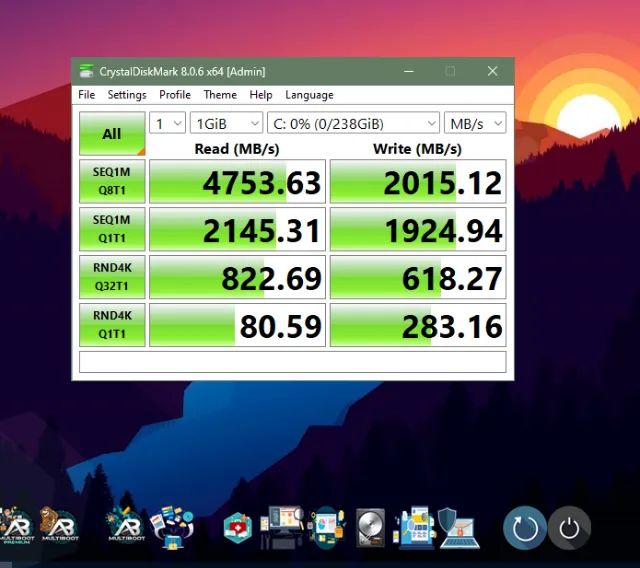Click the 1924.94 write result
The image size is (640, 568).
point(418,229)
